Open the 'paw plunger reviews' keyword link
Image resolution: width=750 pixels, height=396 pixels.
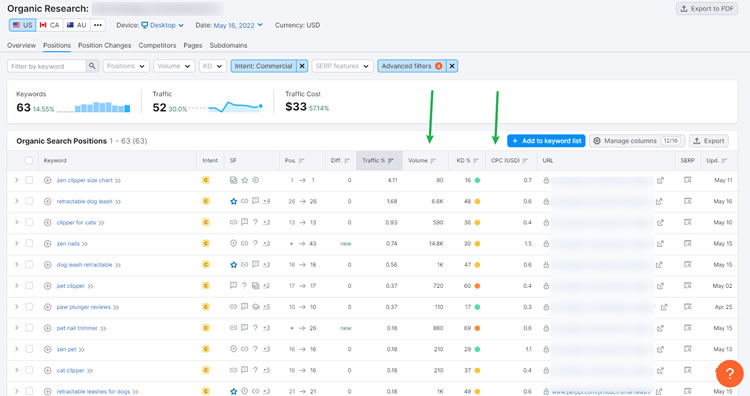click(x=84, y=307)
